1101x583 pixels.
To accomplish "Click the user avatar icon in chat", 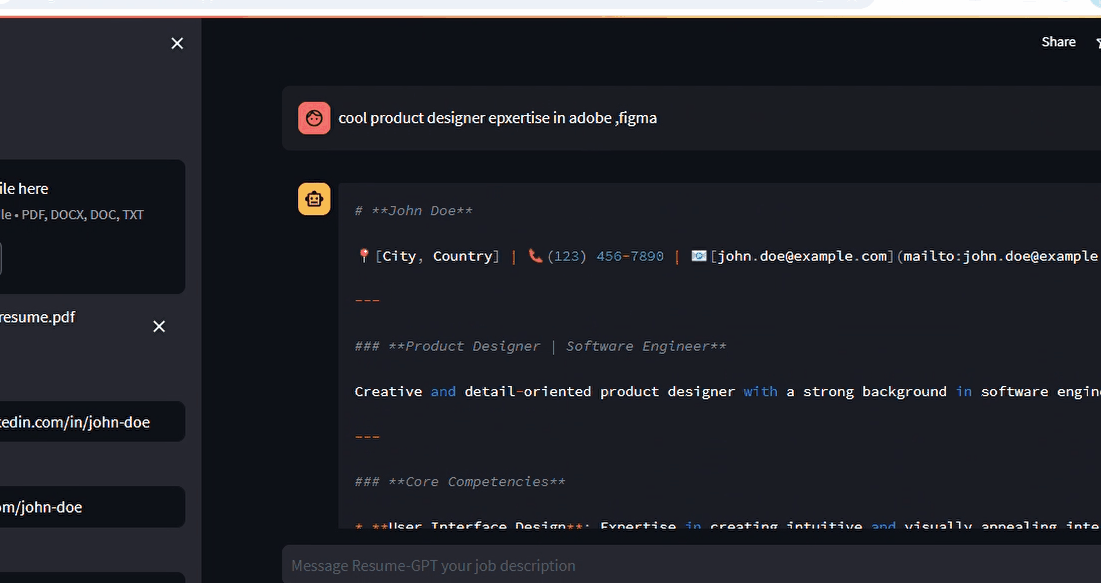I will click(x=314, y=118).
